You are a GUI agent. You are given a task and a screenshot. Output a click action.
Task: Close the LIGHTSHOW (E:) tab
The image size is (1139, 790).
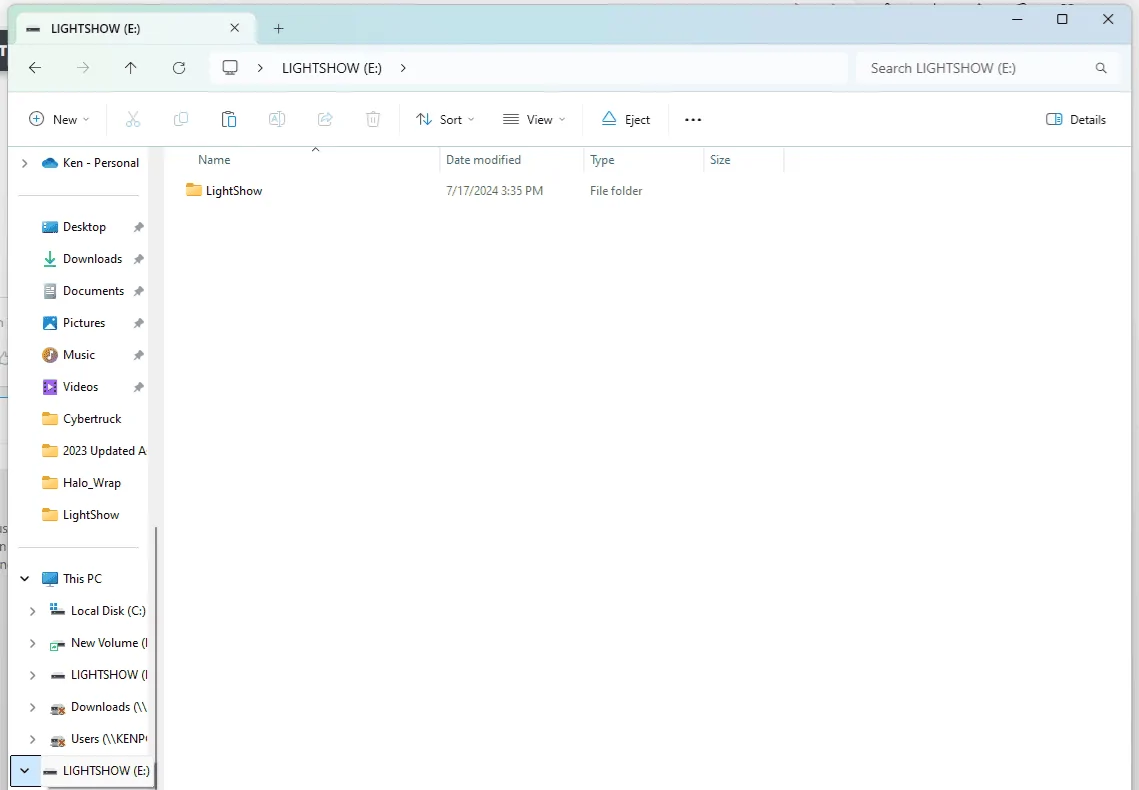pos(235,28)
